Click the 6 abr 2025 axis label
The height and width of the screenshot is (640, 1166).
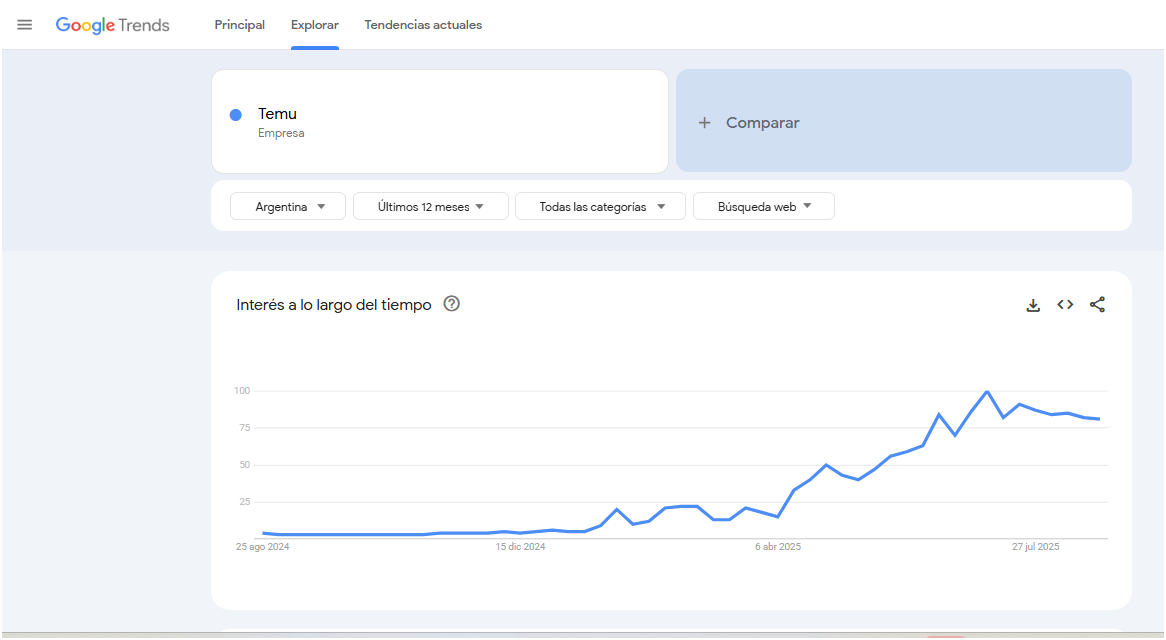(x=778, y=546)
